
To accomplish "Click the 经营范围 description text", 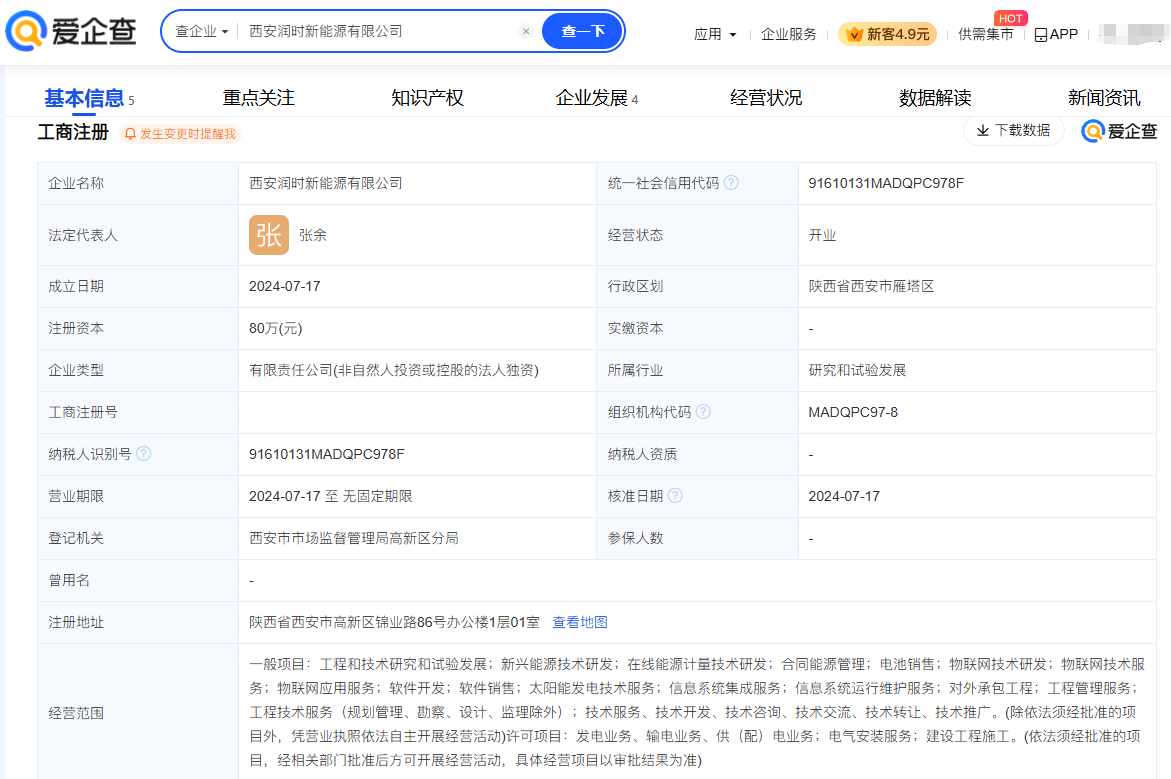I will [697, 713].
